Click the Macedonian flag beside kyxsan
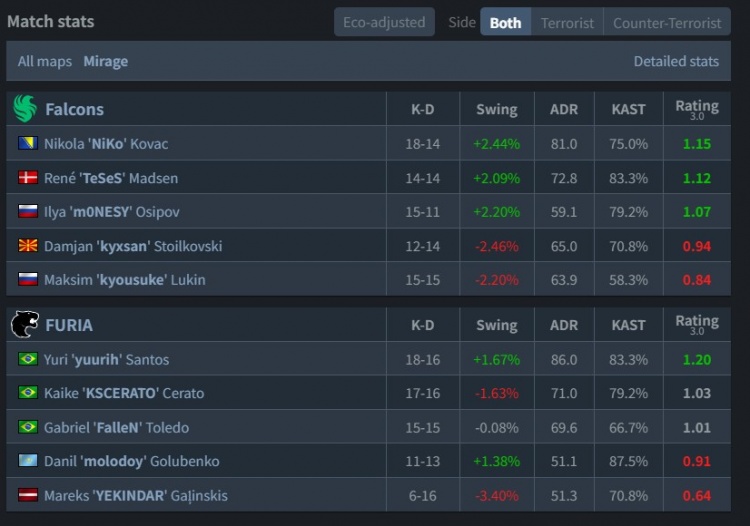This screenshot has width=750, height=526. pyautogui.click(x=27, y=246)
